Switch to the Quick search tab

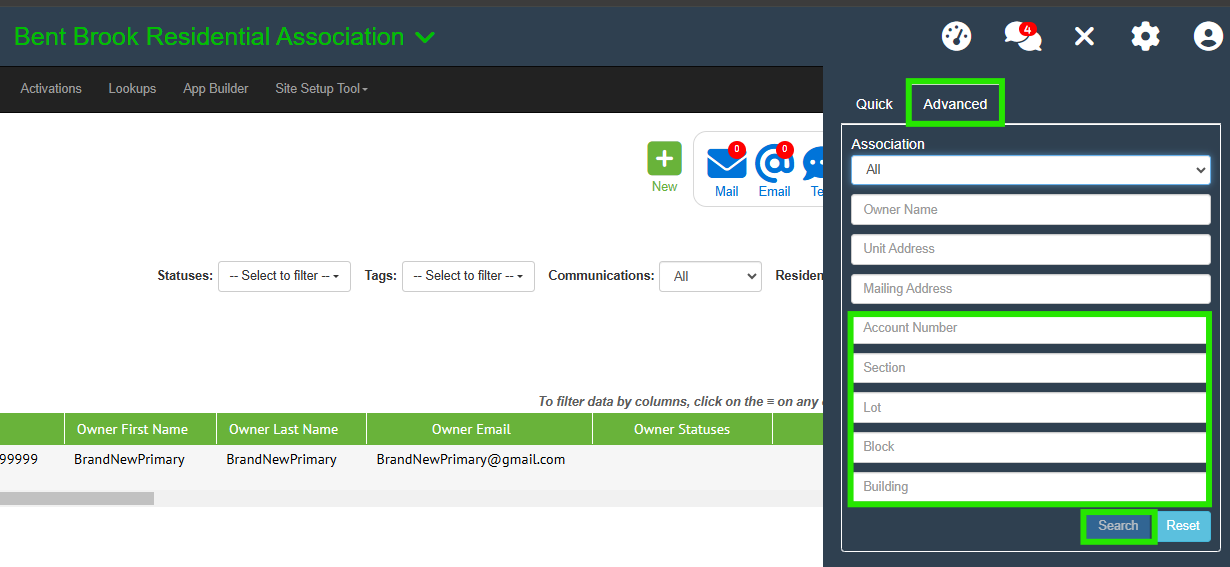tap(874, 104)
